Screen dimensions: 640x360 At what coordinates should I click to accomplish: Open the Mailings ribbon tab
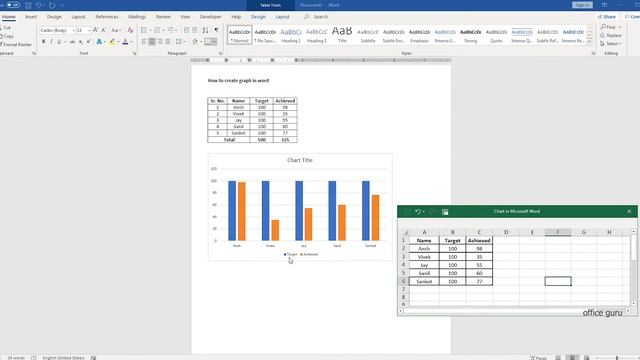tap(137, 17)
